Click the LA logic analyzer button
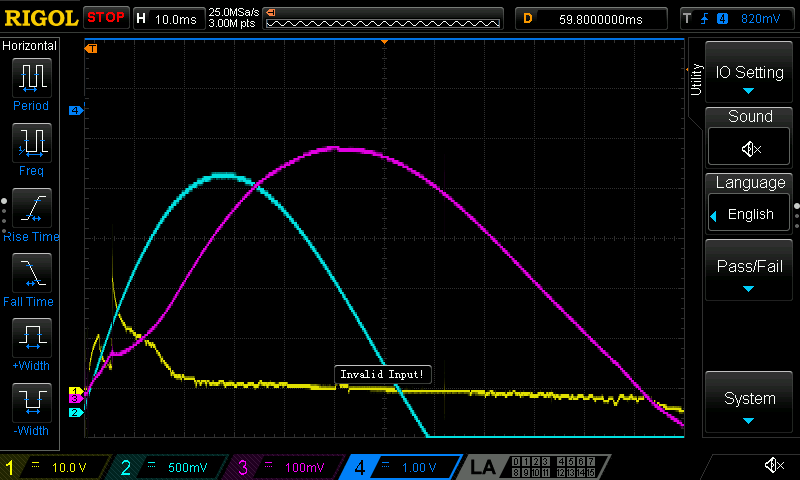 pyautogui.click(x=483, y=467)
